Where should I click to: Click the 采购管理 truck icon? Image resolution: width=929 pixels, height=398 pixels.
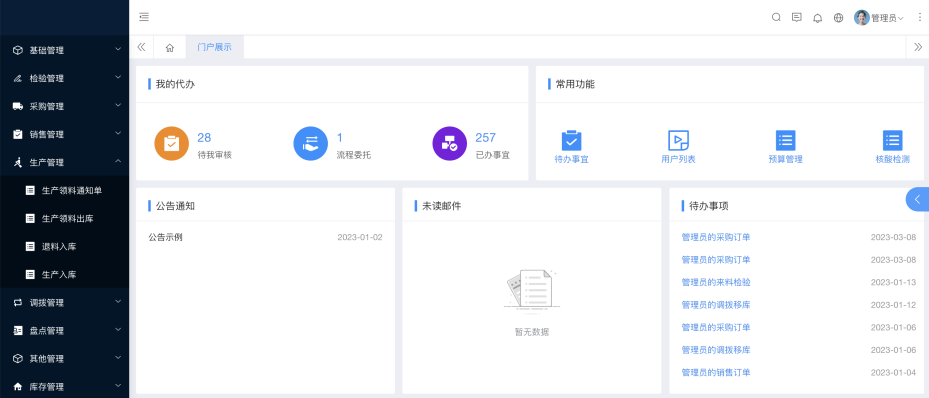pyautogui.click(x=18, y=106)
